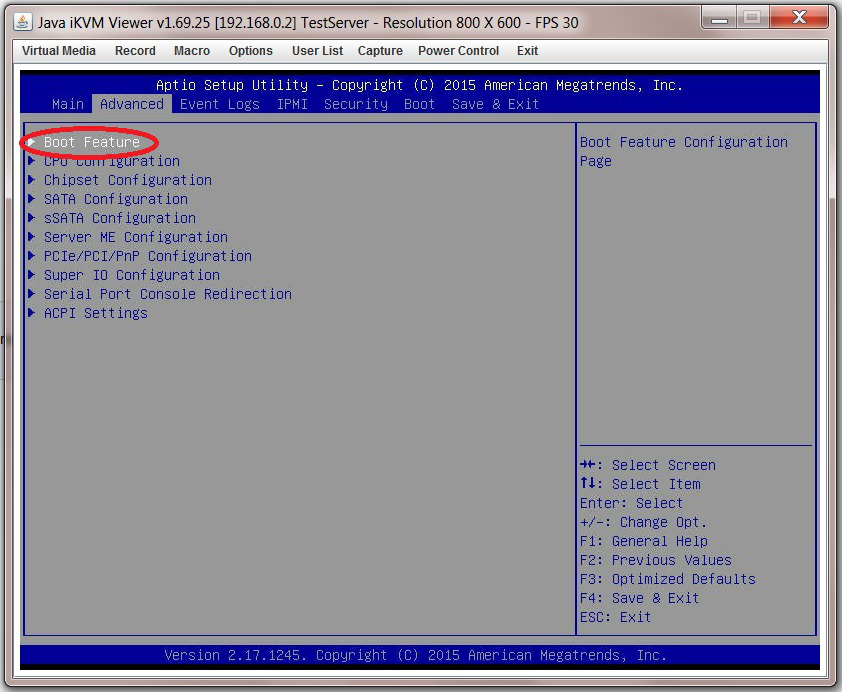
Task: Maximize the iKVM Viewer window
Action: pyautogui.click(x=753, y=17)
